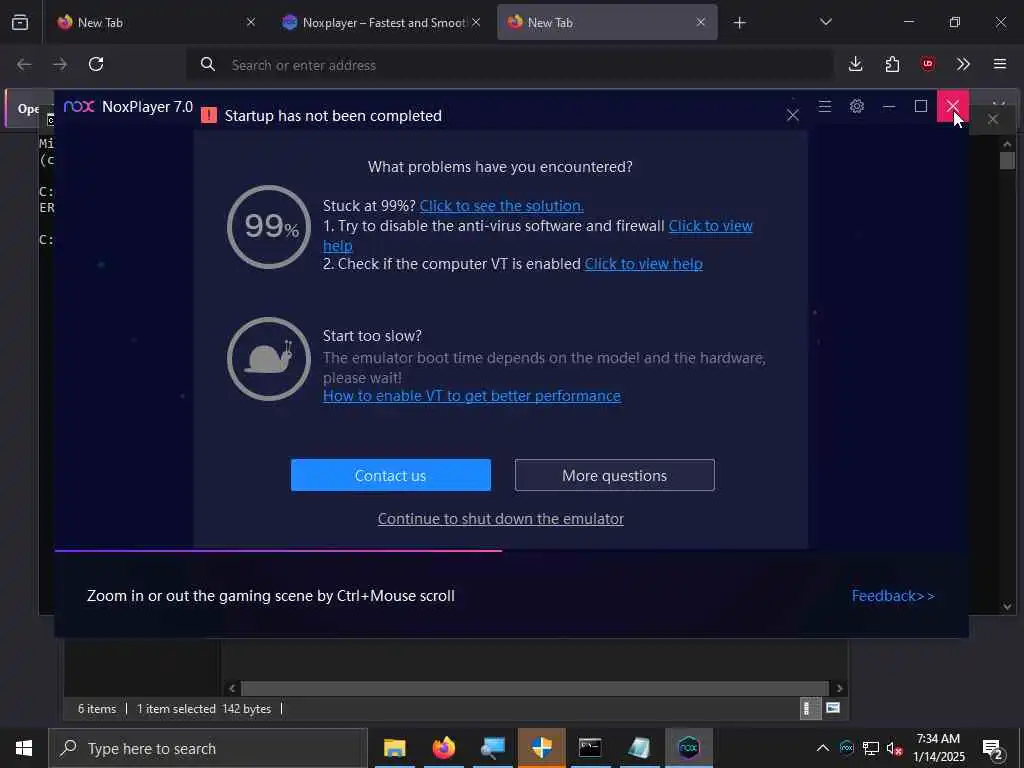Open 'How to enable VT' performance link

(472, 396)
